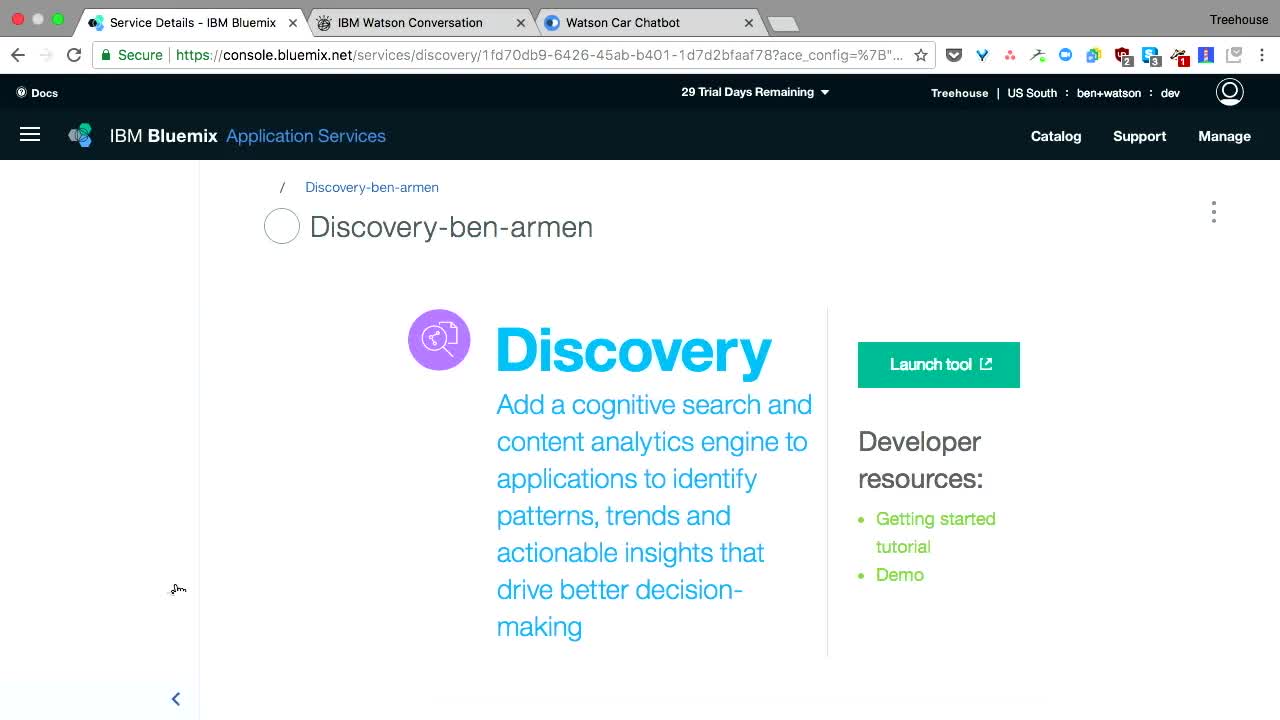Image resolution: width=1280 pixels, height=720 pixels.
Task: Open the Getting started tutorial link
Action: point(936,533)
